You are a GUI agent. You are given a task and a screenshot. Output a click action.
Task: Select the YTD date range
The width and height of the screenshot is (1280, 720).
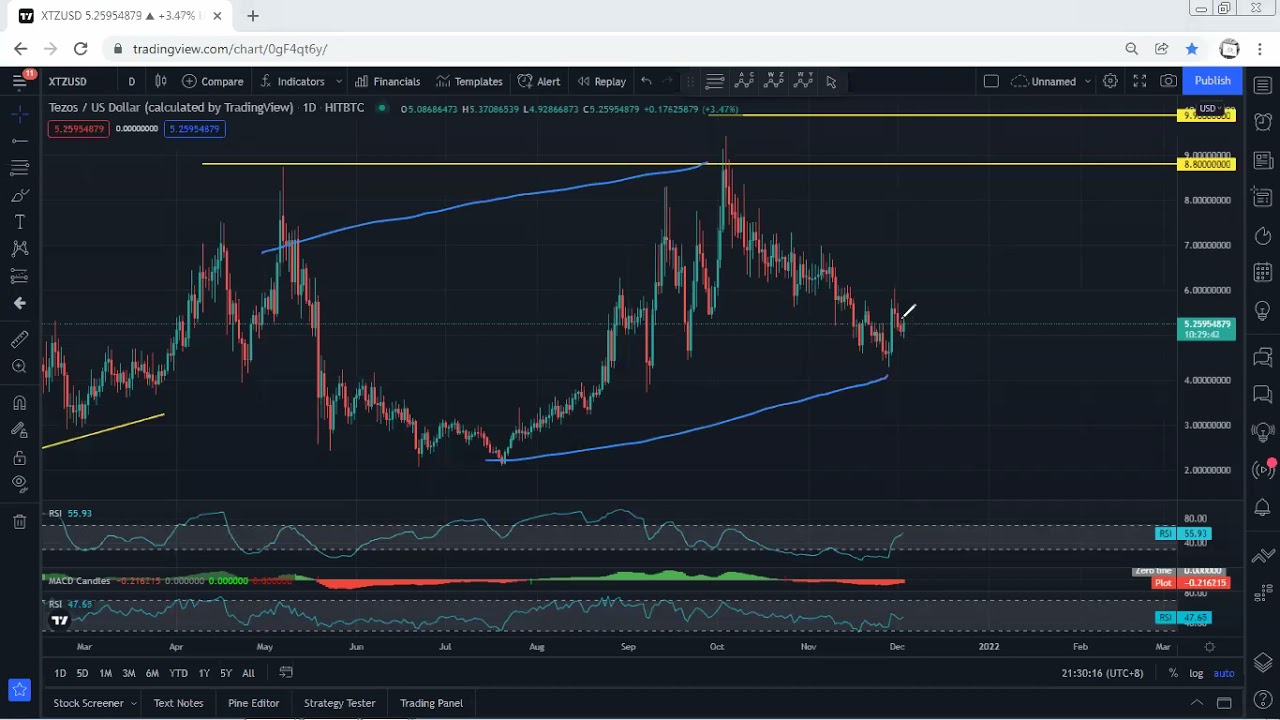point(178,673)
